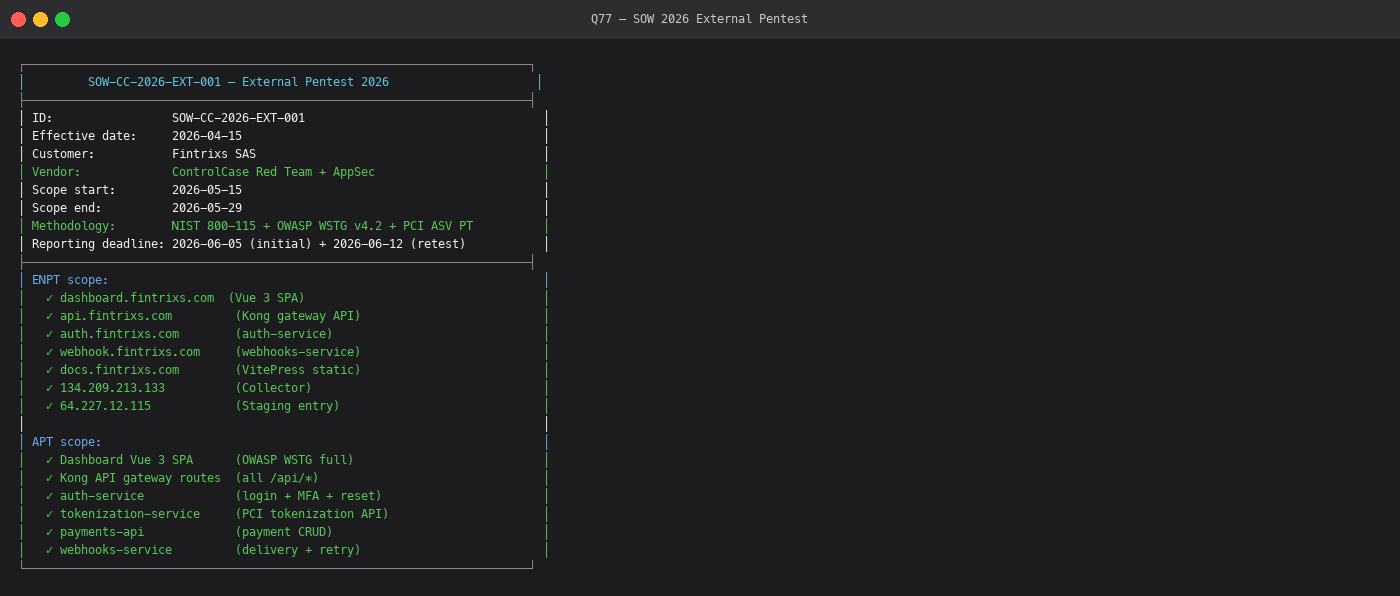This screenshot has width=1400, height=596.
Task: Click the Reporting deadline dates text
Action: pyautogui.click(x=319, y=244)
